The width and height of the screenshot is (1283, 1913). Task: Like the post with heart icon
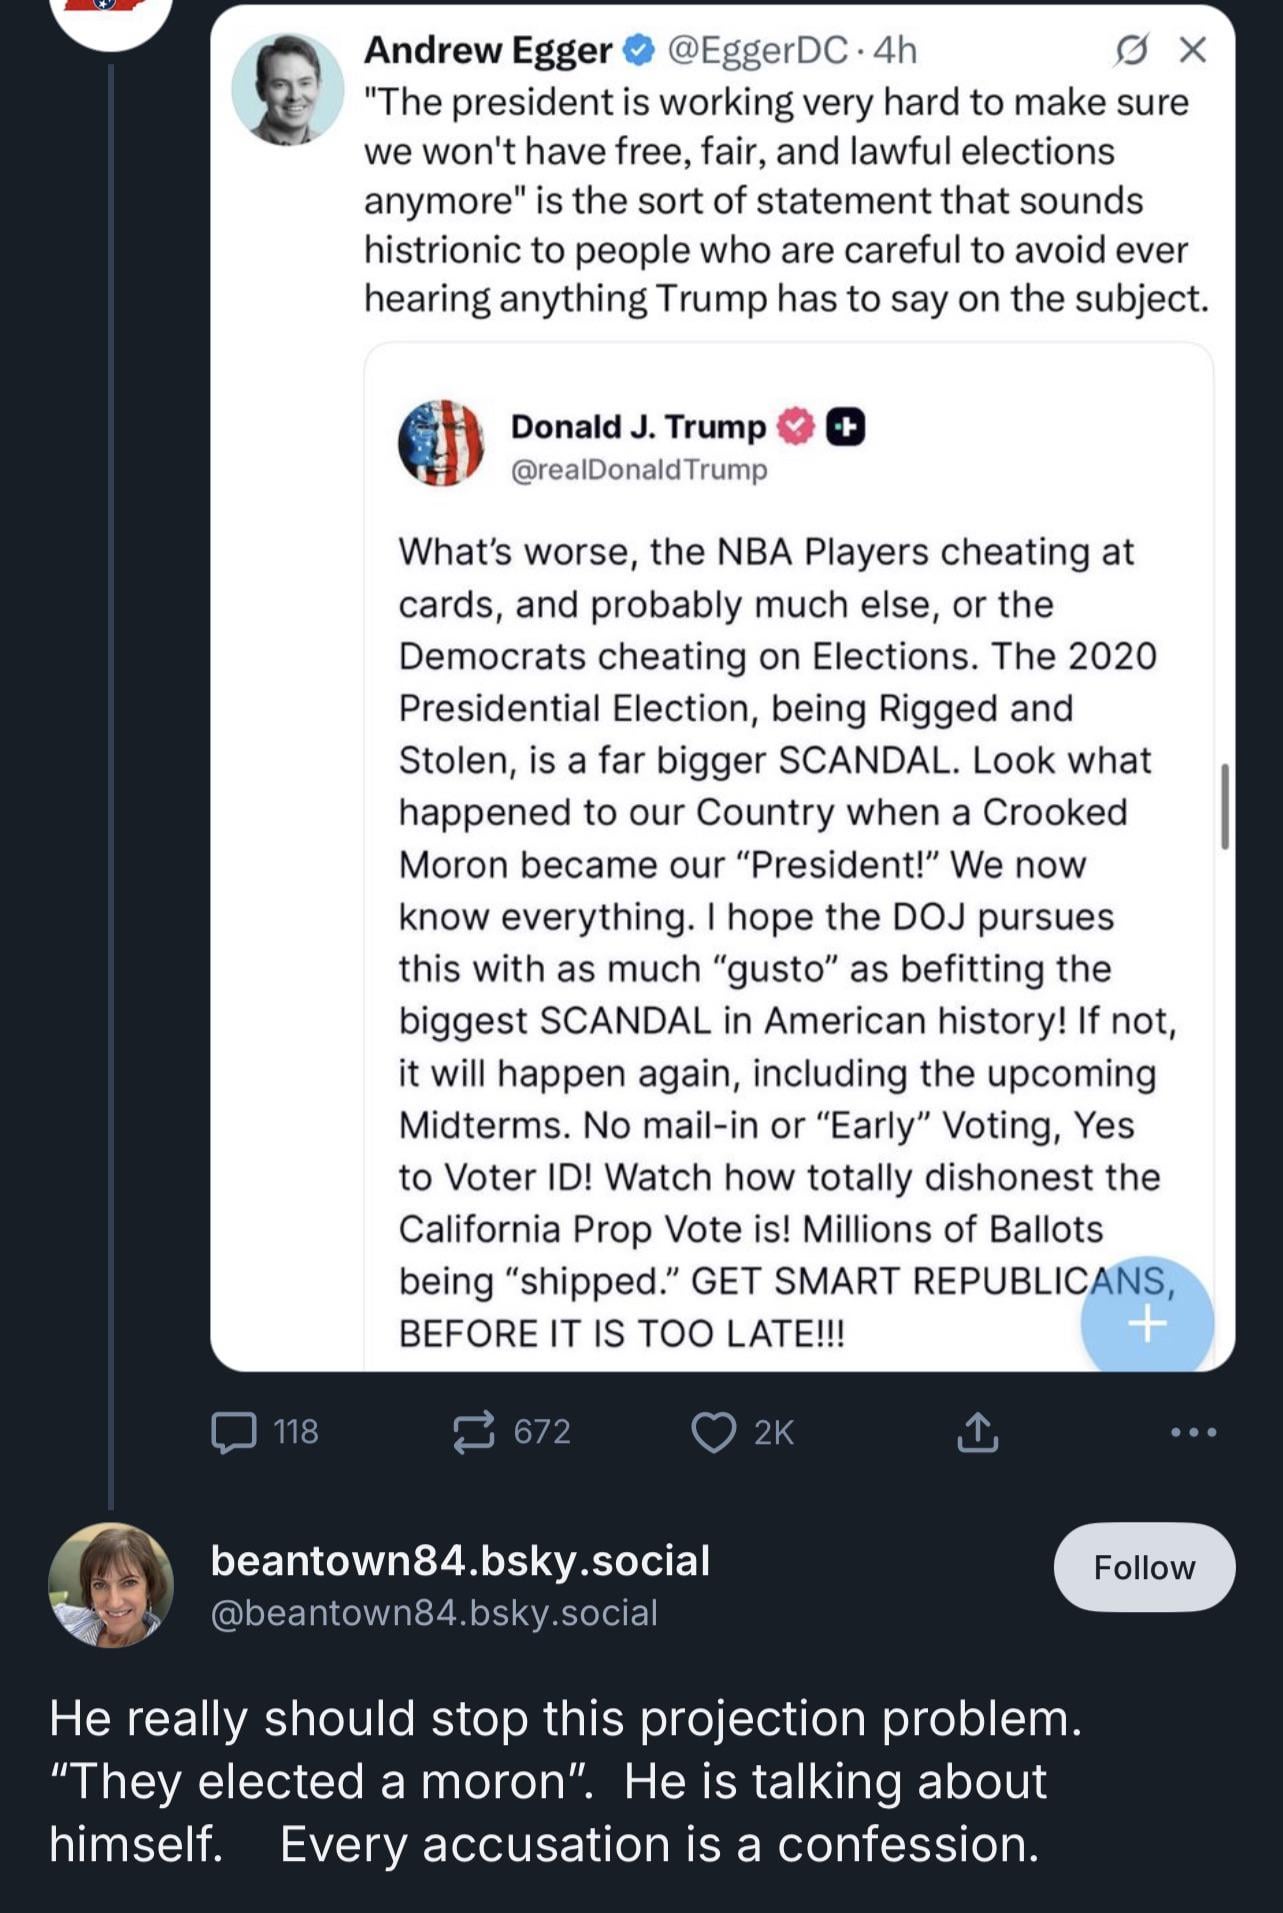tap(714, 1432)
